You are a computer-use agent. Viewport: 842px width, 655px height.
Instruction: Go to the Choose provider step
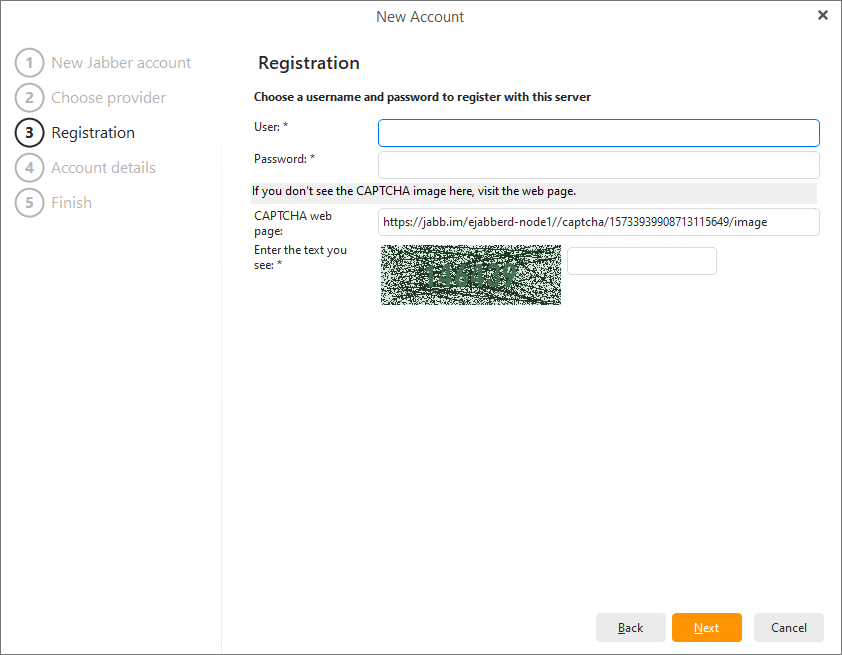pyautogui.click(x=108, y=98)
